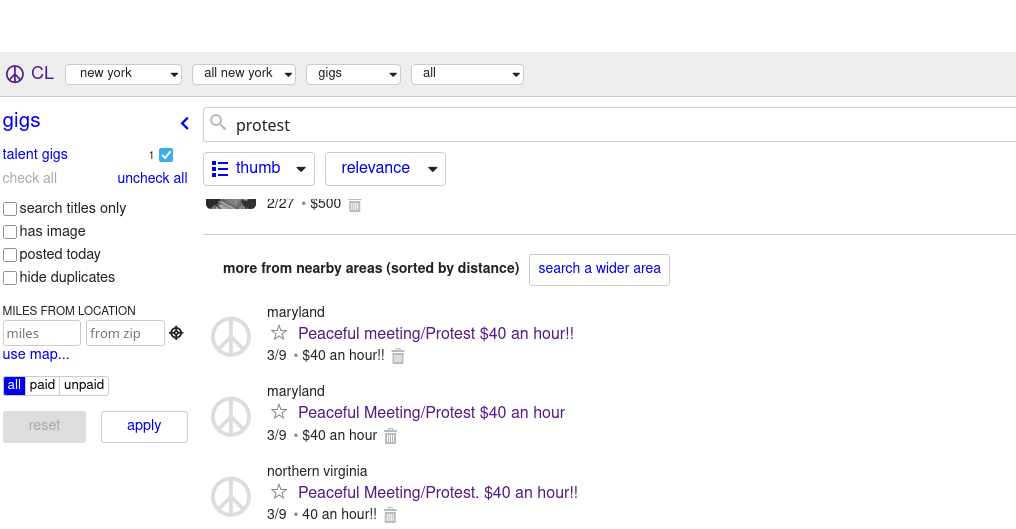1016x529 pixels.
Task: Hide the $500 posting with trash icon
Action: click(354, 205)
